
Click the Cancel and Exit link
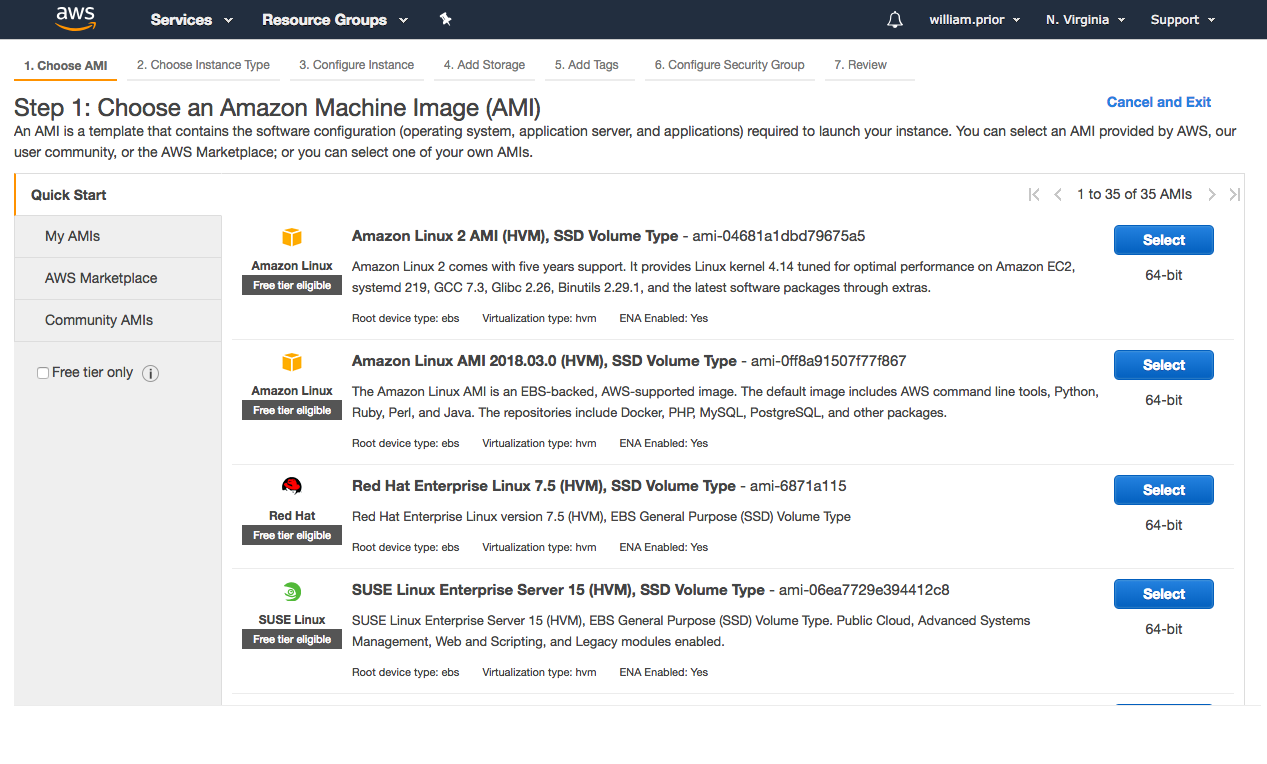coord(1158,102)
